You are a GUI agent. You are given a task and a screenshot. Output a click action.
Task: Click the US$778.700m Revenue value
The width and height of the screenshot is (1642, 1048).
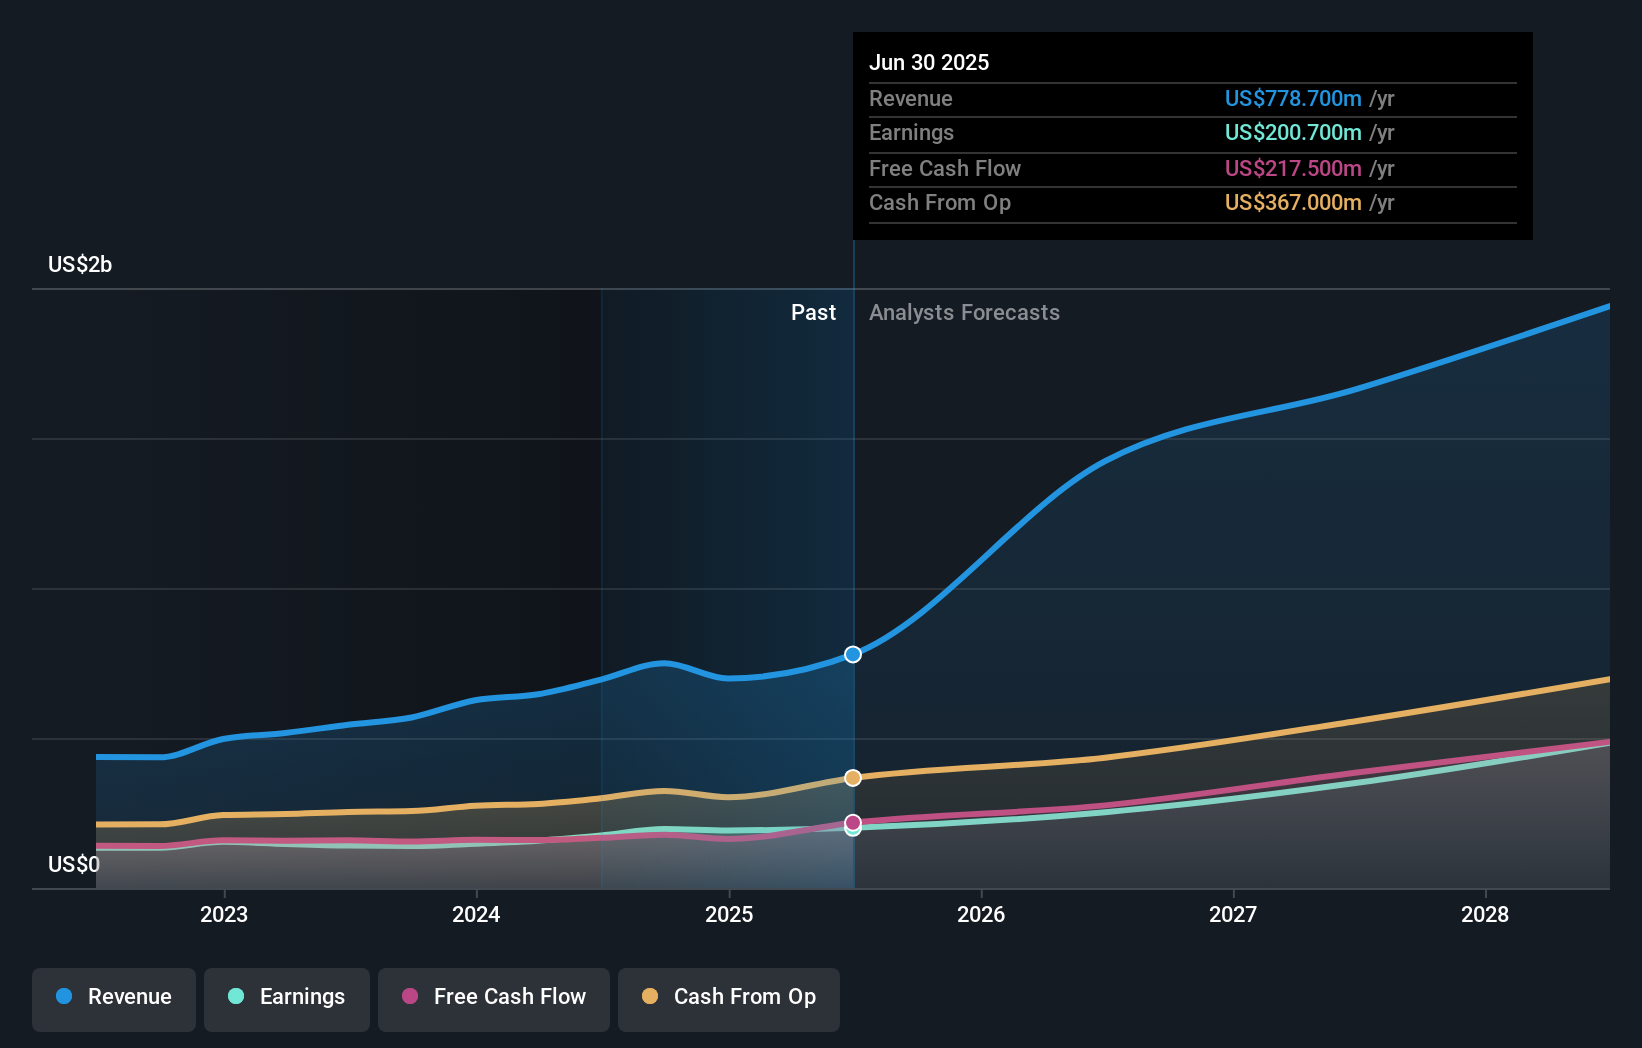(1293, 98)
